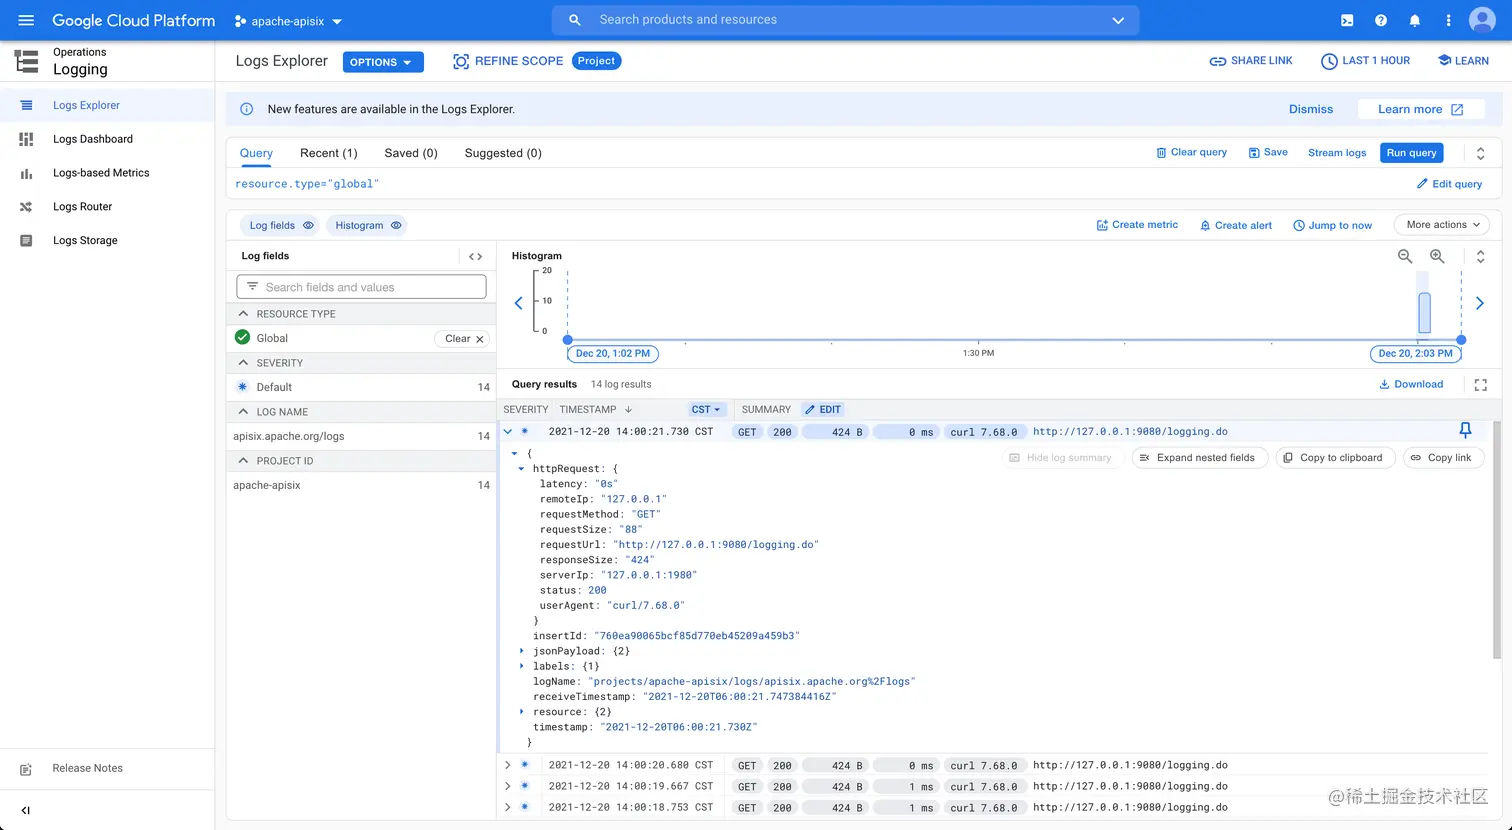Dismiss the new features banner
1512x830 pixels.
coord(1311,109)
